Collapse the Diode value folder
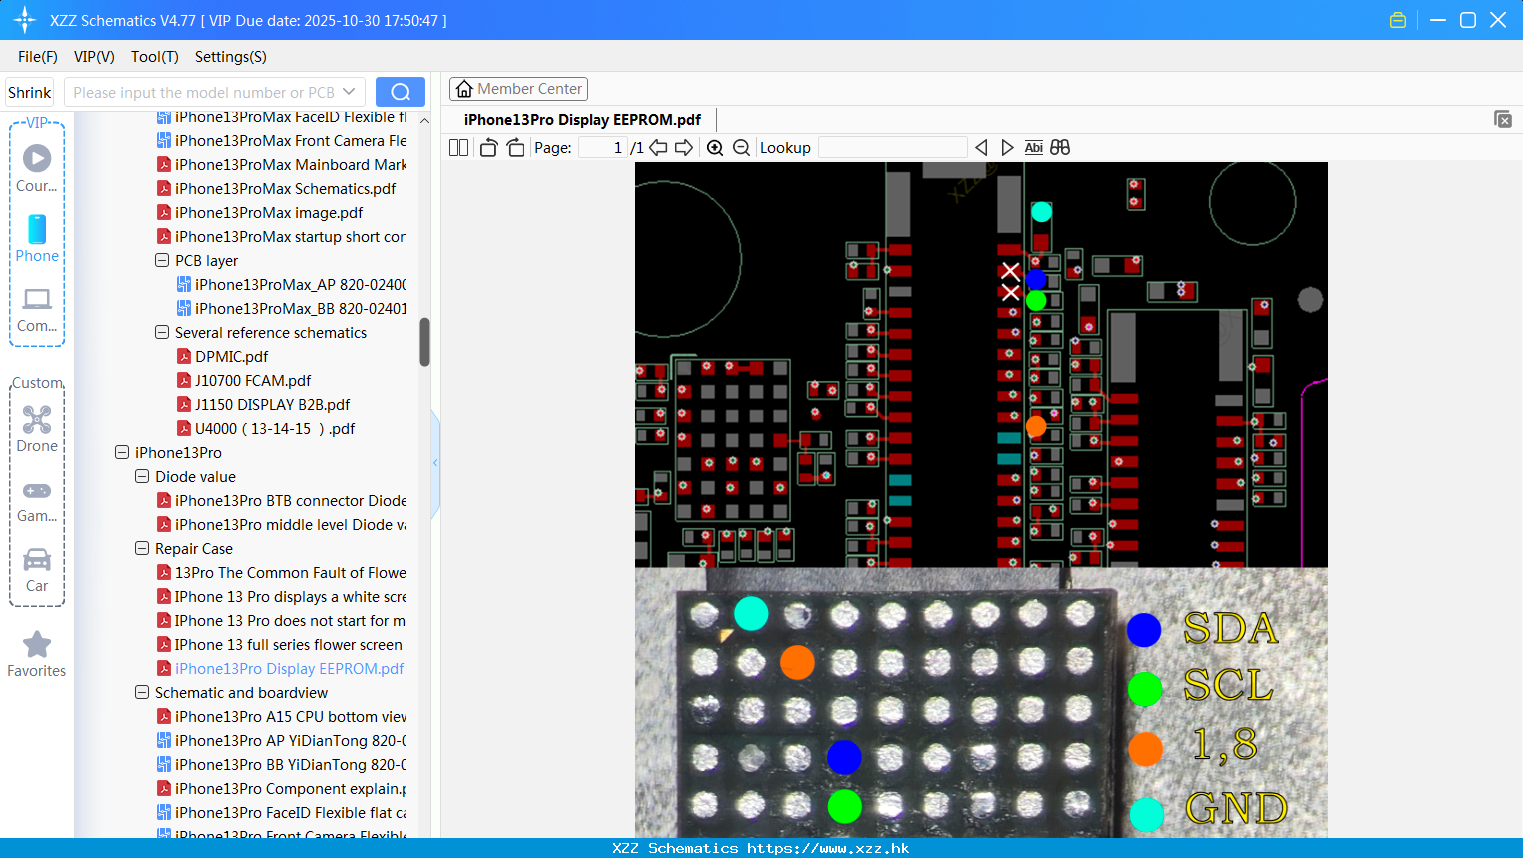 click(x=141, y=476)
